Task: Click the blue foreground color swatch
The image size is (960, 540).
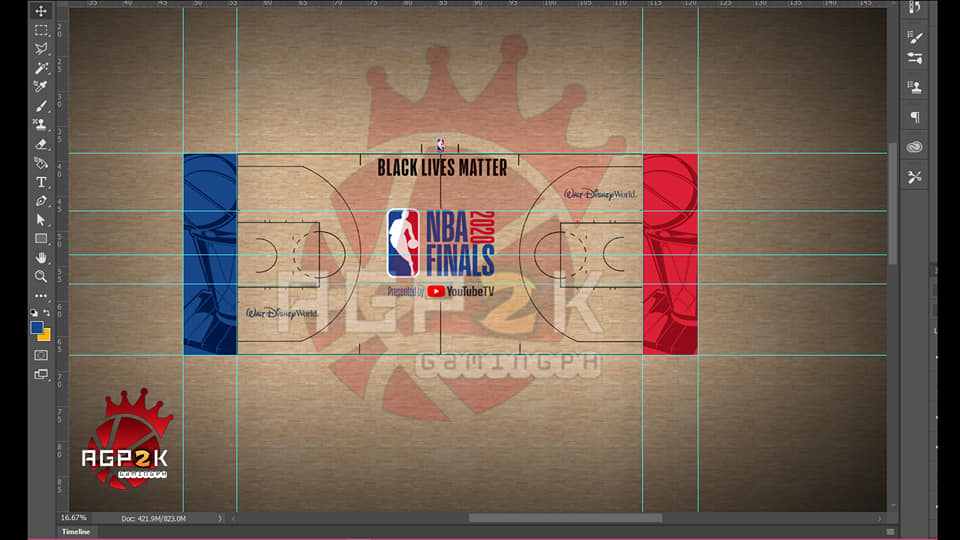Action: (37, 328)
